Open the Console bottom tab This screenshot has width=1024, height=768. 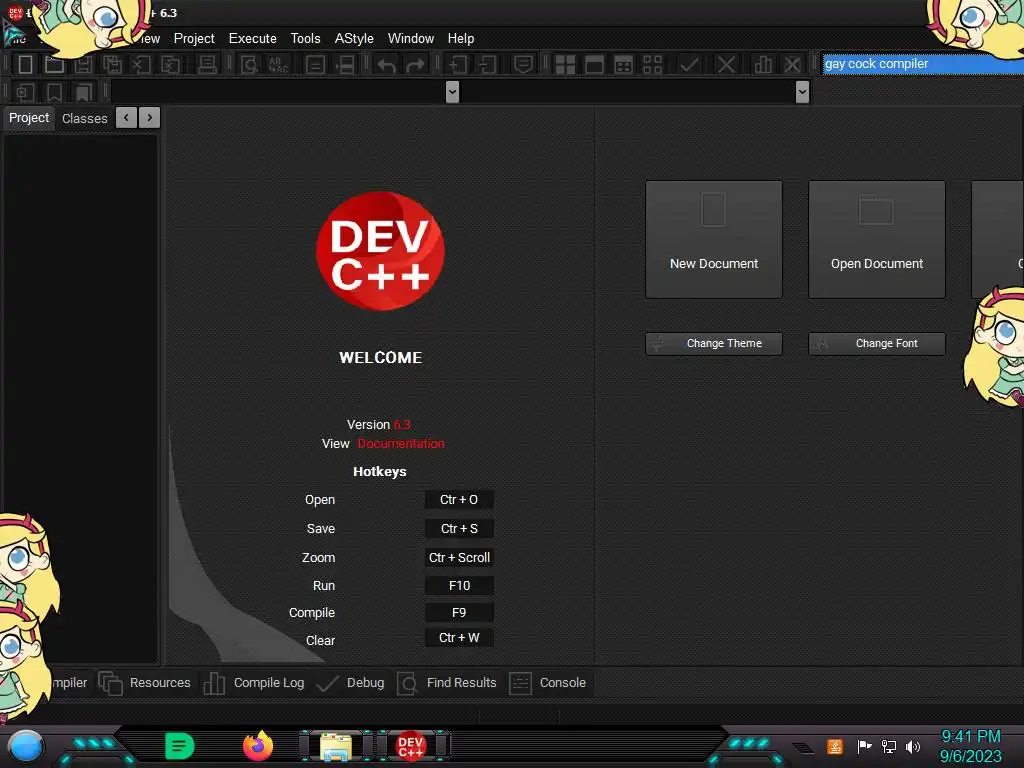pyautogui.click(x=548, y=683)
